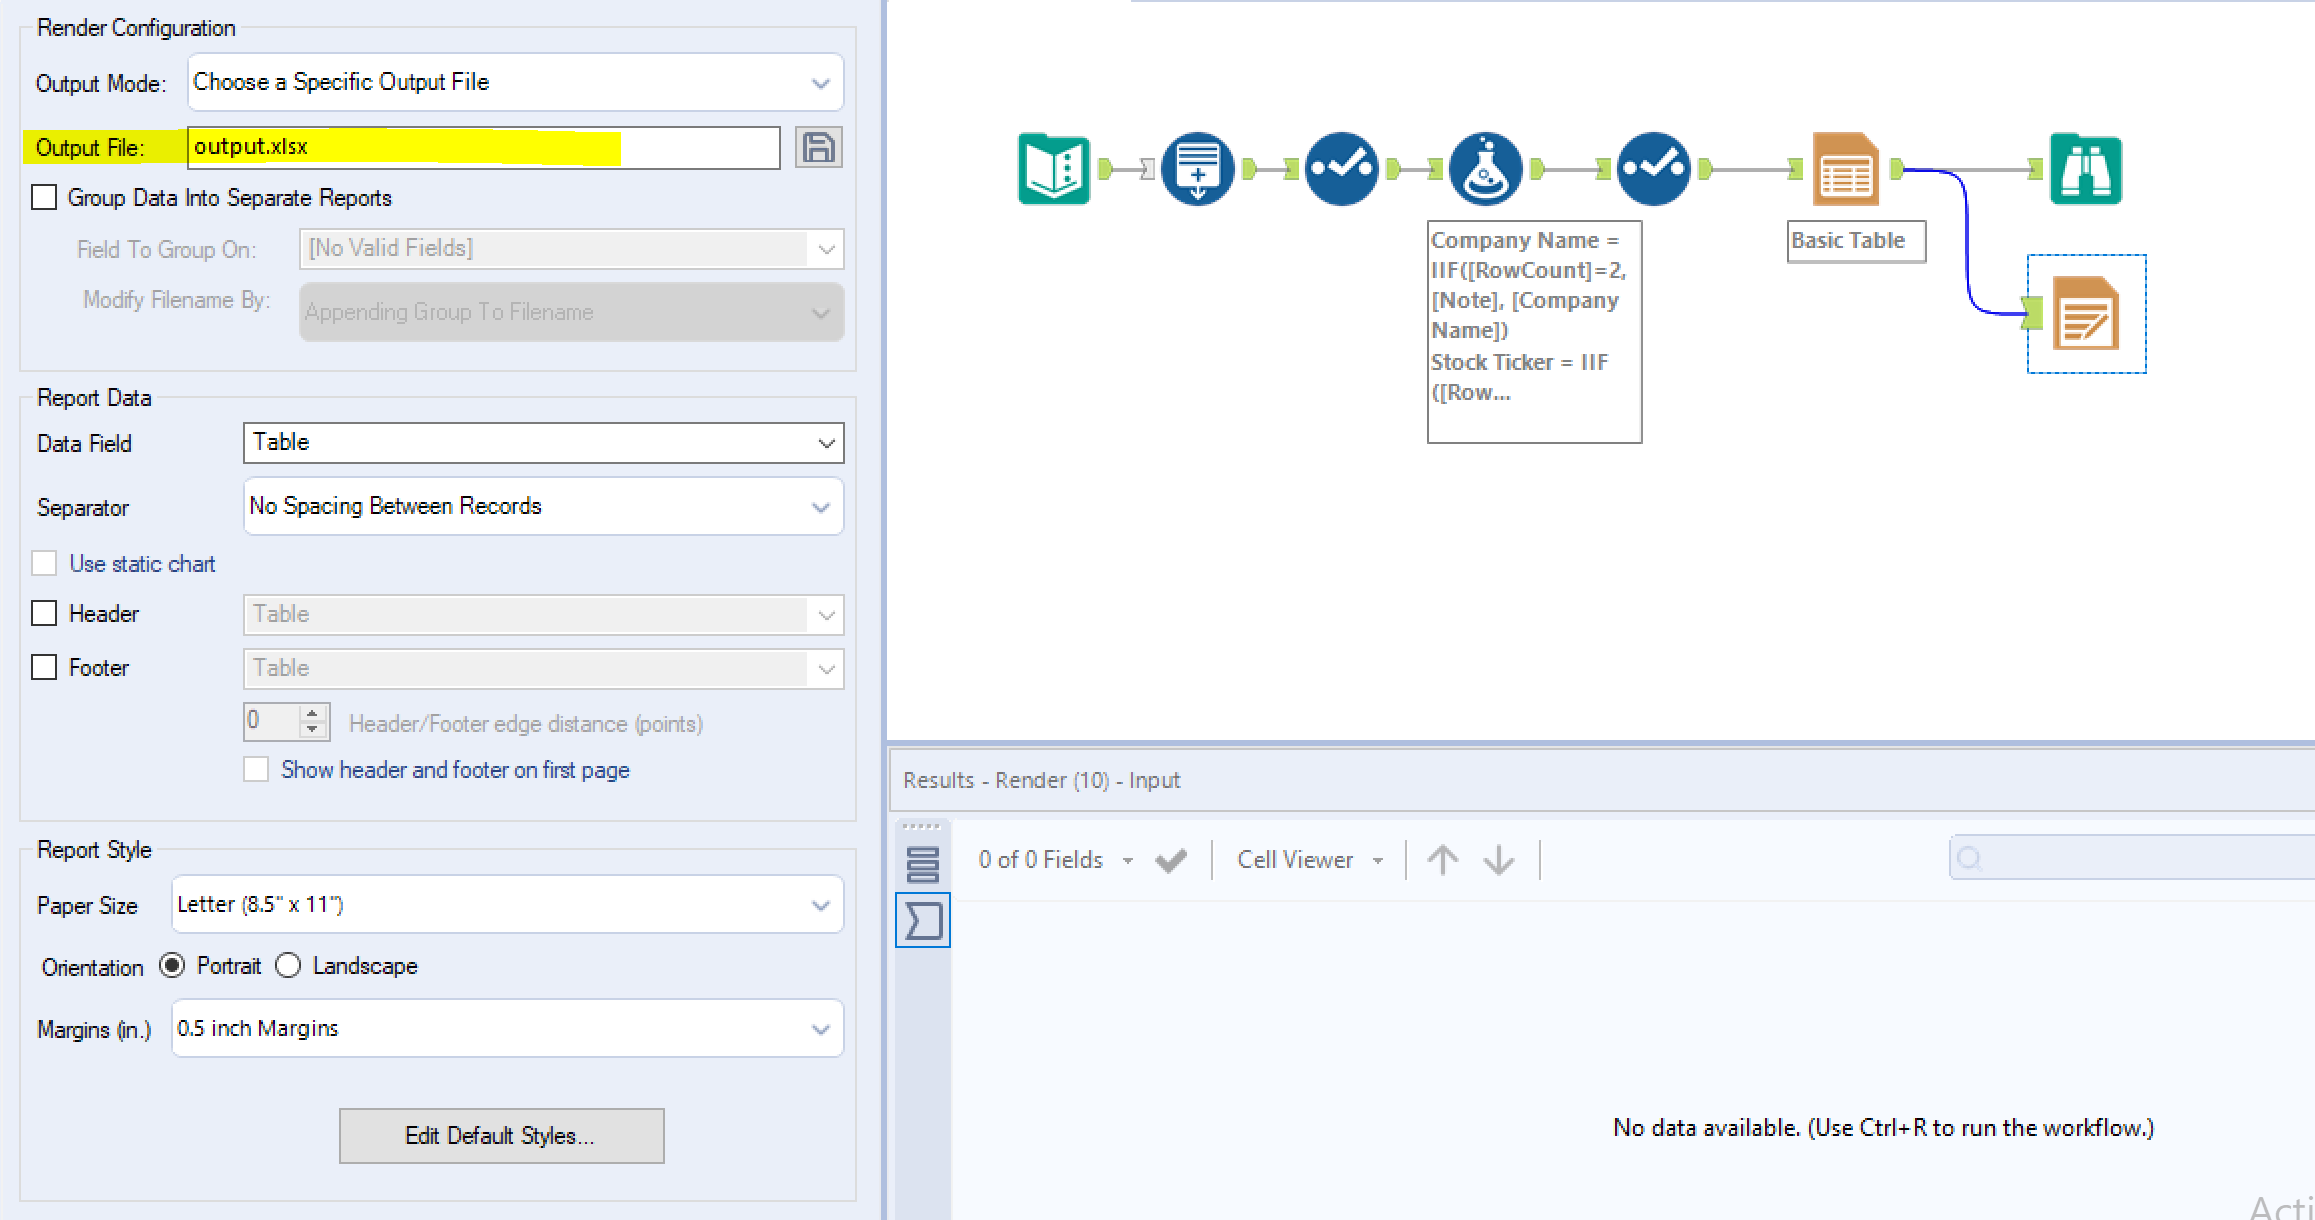Check the Footer checkbox
This screenshot has height=1220, width=2315.
(x=44, y=667)
